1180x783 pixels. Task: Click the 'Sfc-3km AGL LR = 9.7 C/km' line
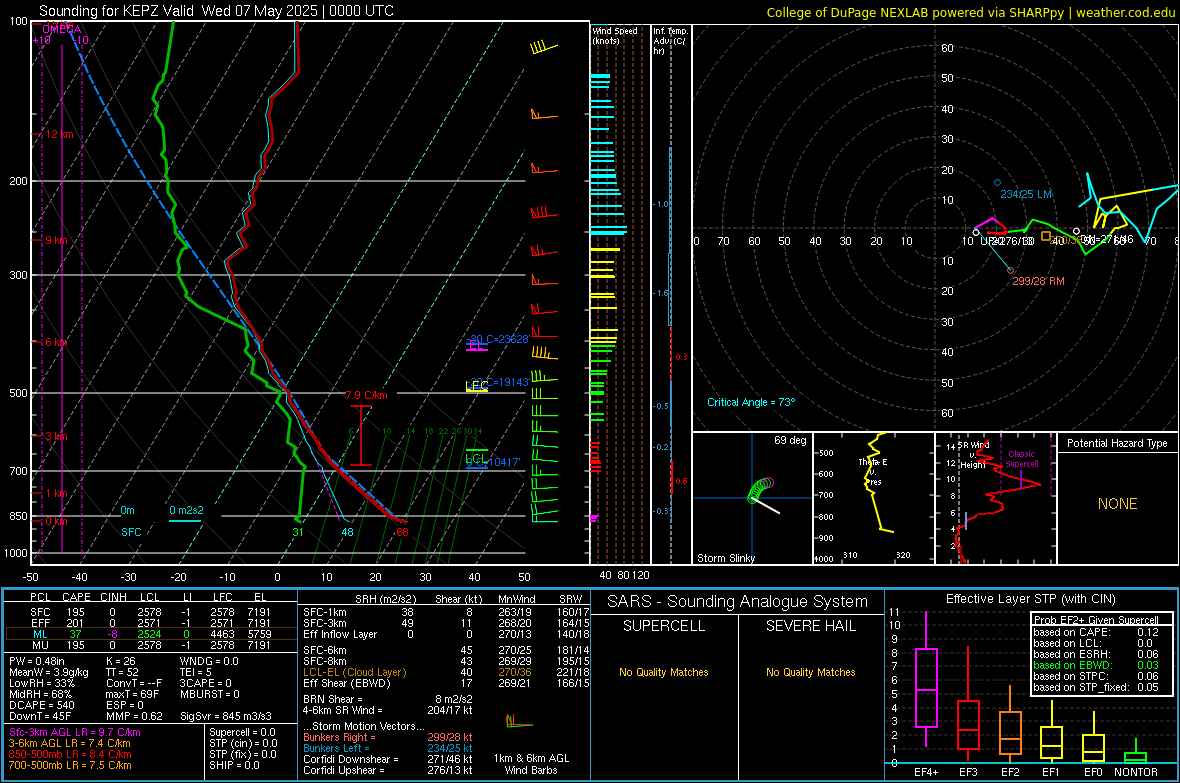point(75,733)
